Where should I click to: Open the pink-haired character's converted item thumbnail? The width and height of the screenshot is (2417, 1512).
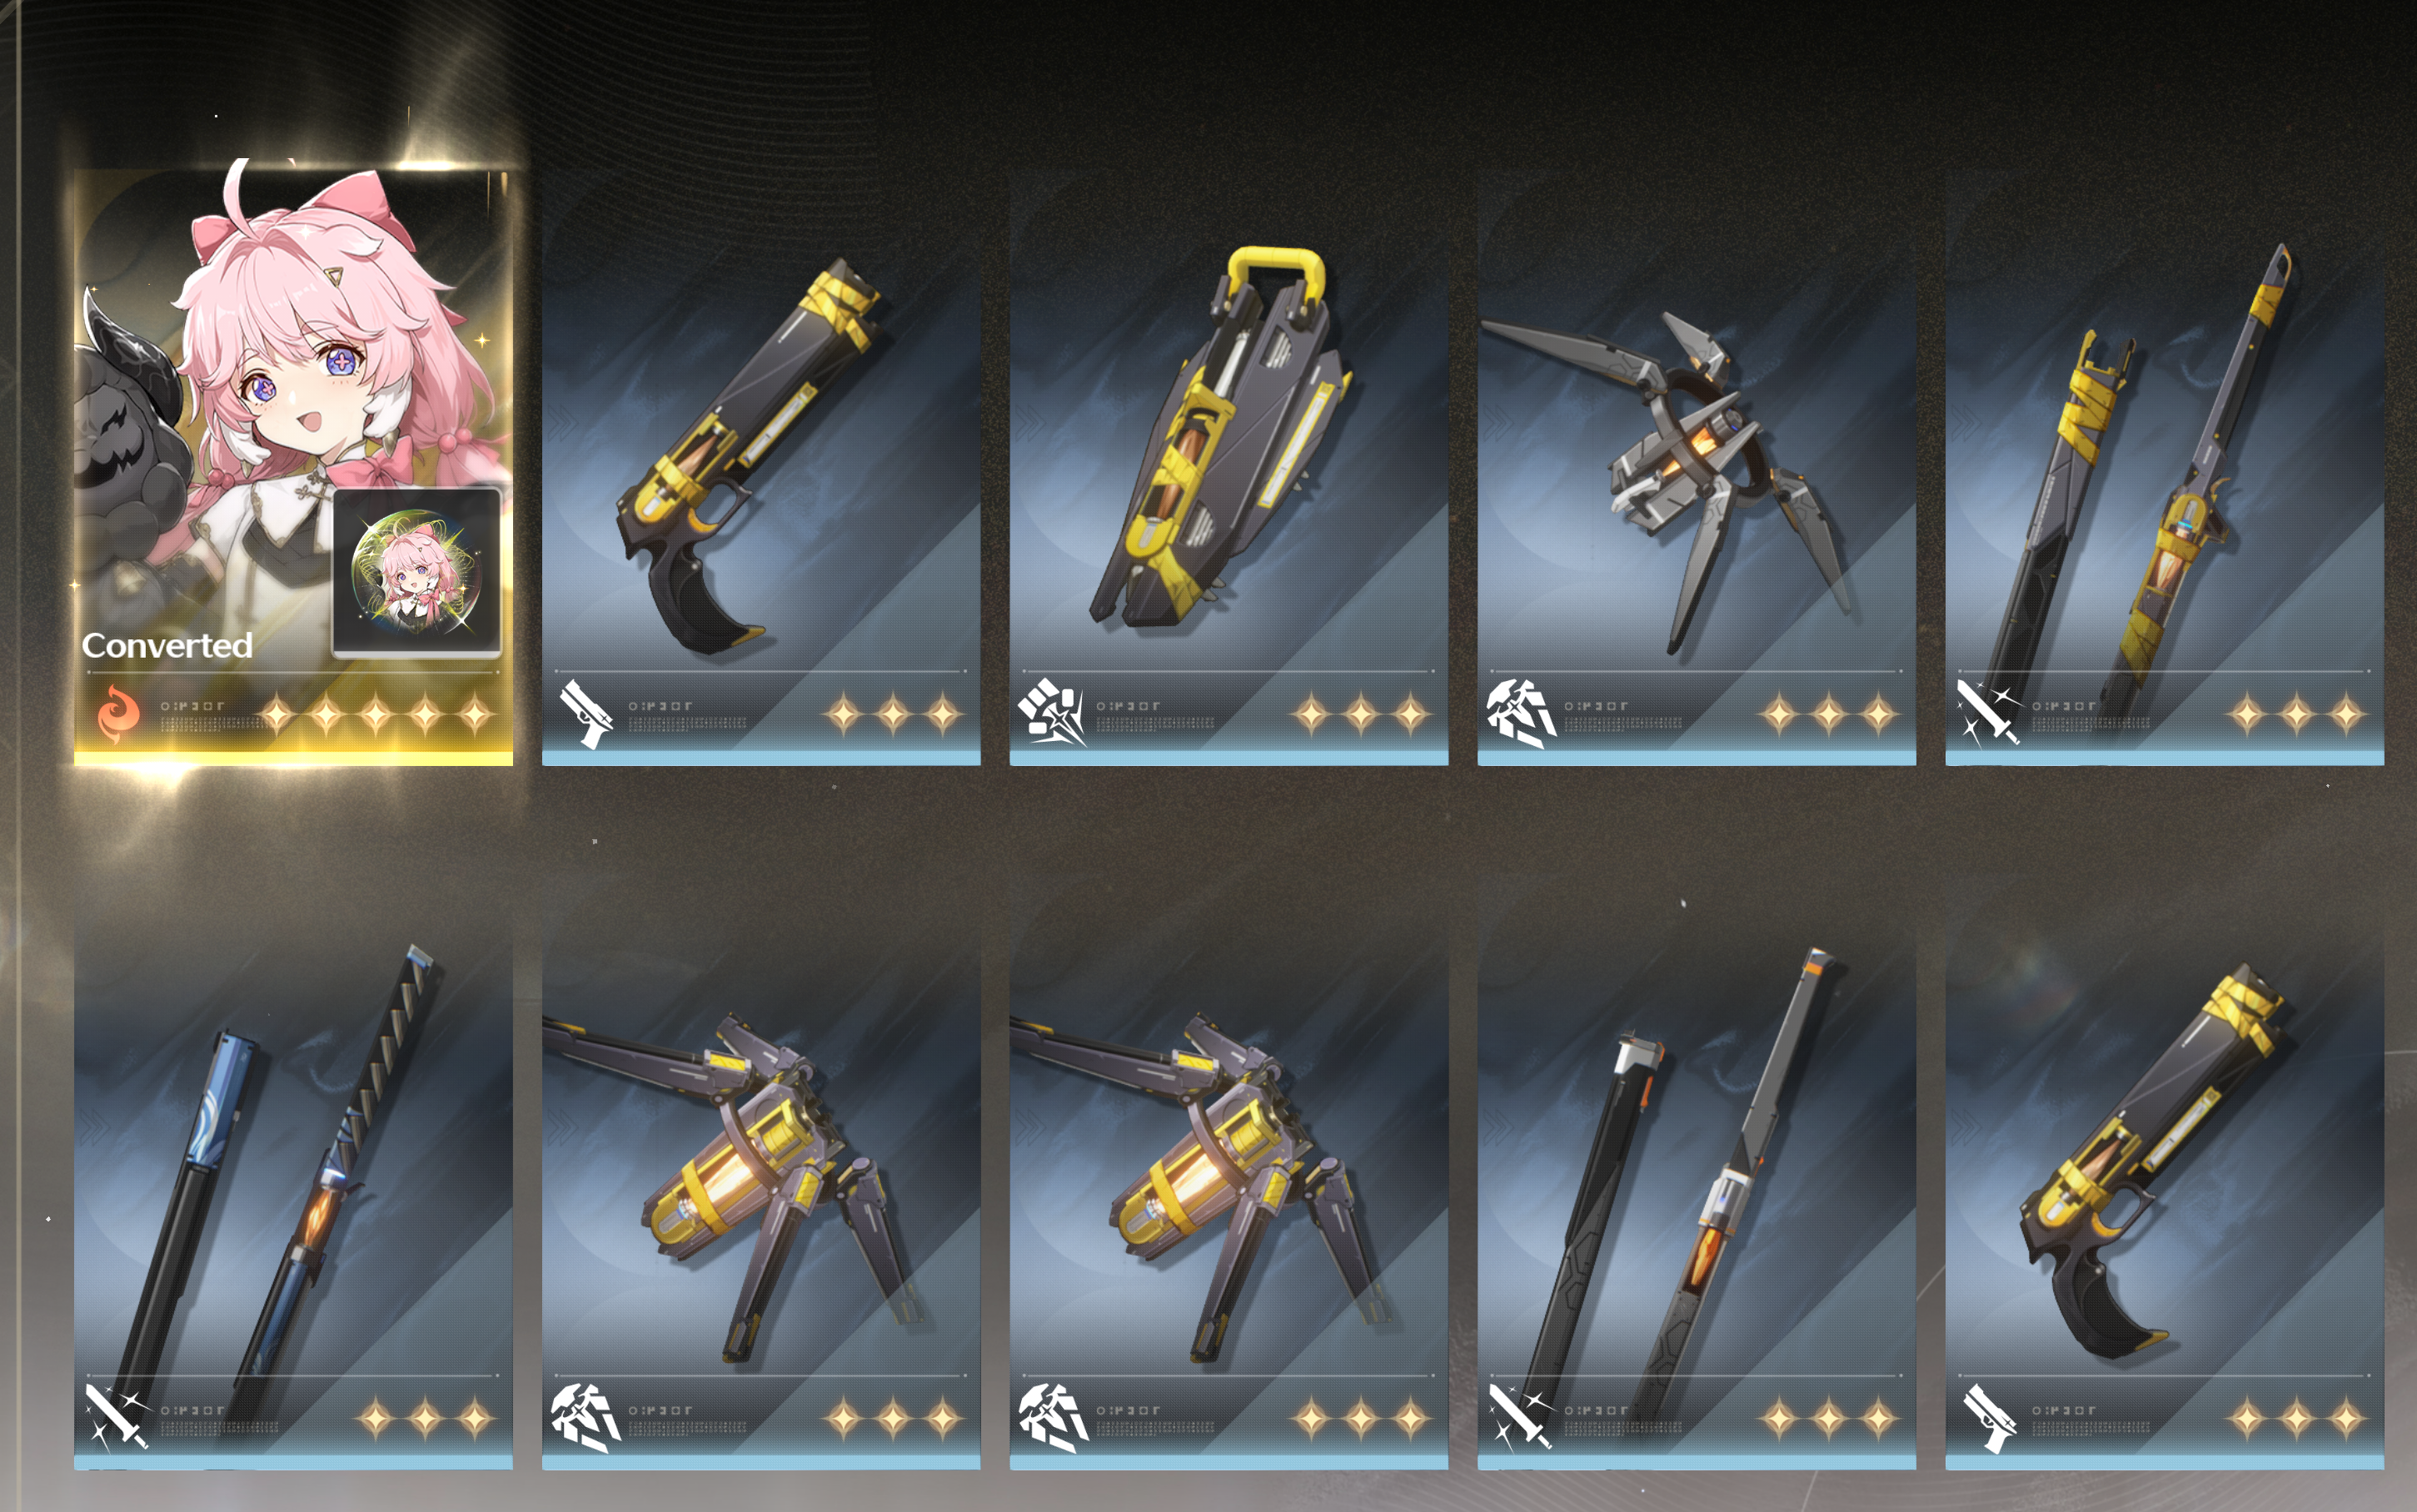tap(417, 574)
